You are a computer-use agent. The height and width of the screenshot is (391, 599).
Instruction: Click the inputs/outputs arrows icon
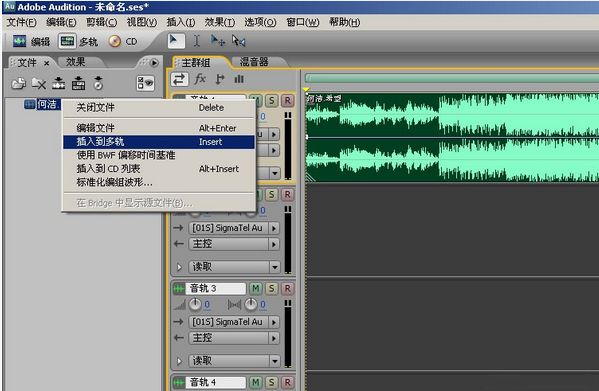[x=179, y=79]
